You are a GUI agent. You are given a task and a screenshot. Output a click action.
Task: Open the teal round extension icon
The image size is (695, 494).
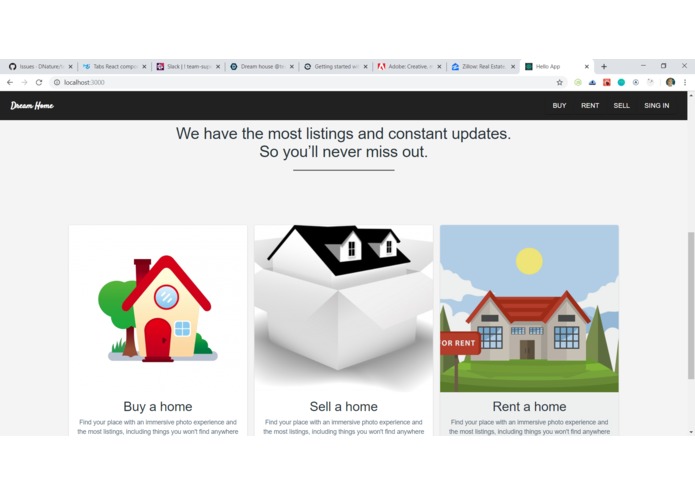621,82
